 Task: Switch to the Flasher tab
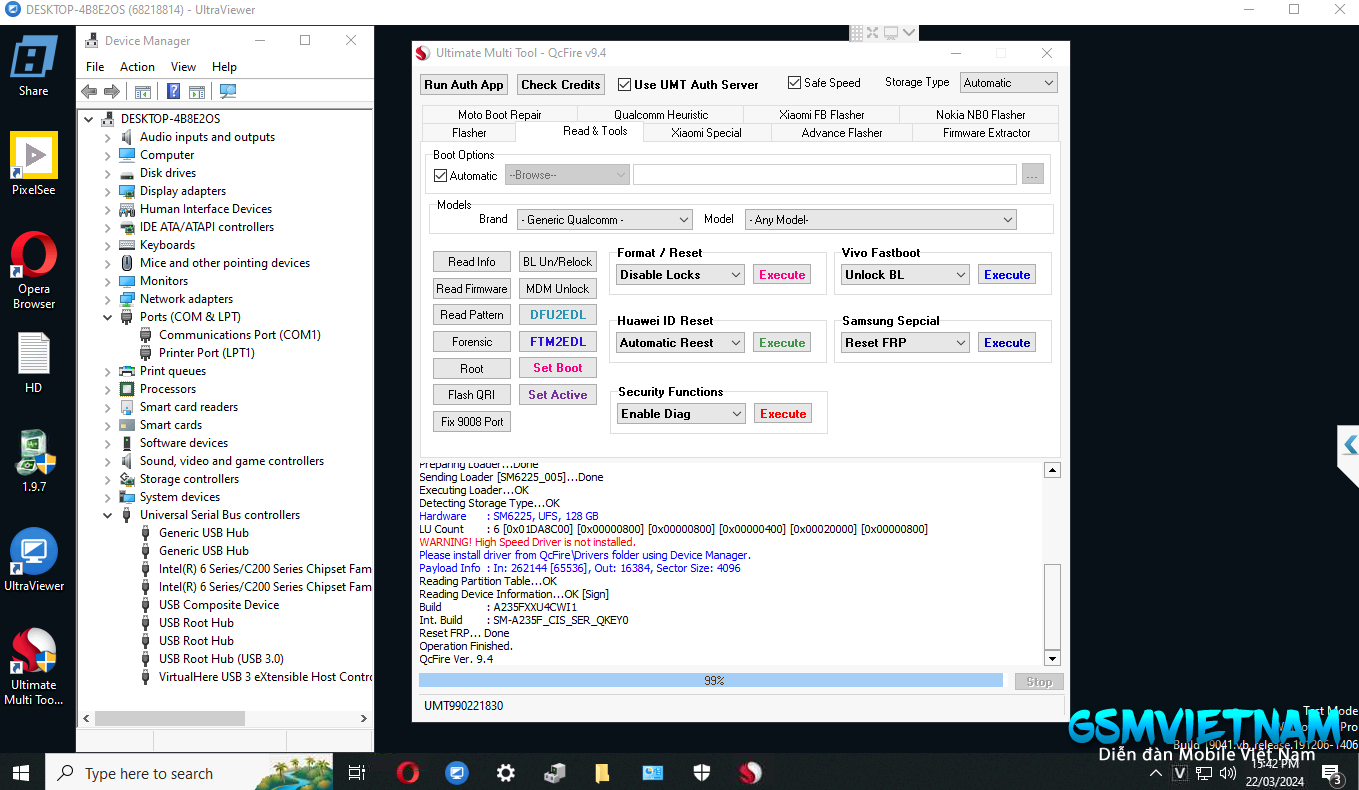click(469, 132)
